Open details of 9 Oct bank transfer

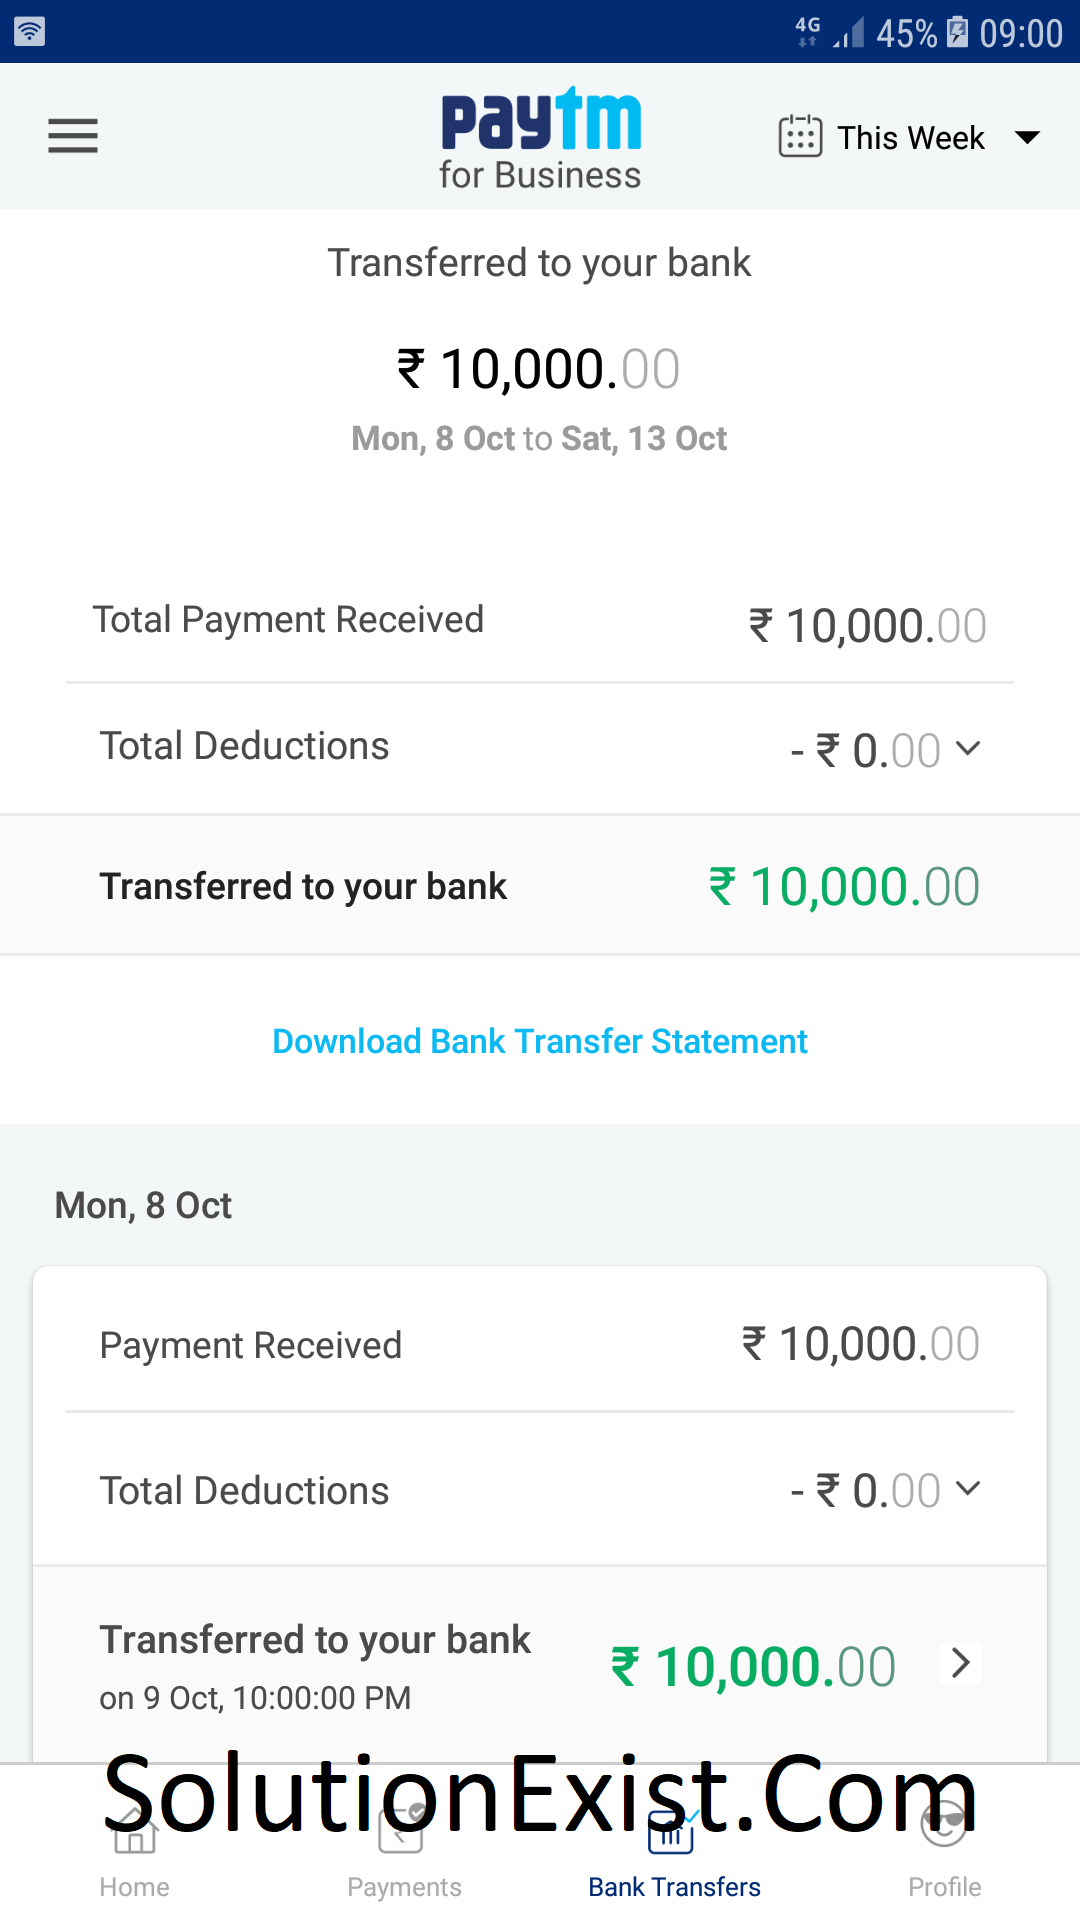[960, 1663]
